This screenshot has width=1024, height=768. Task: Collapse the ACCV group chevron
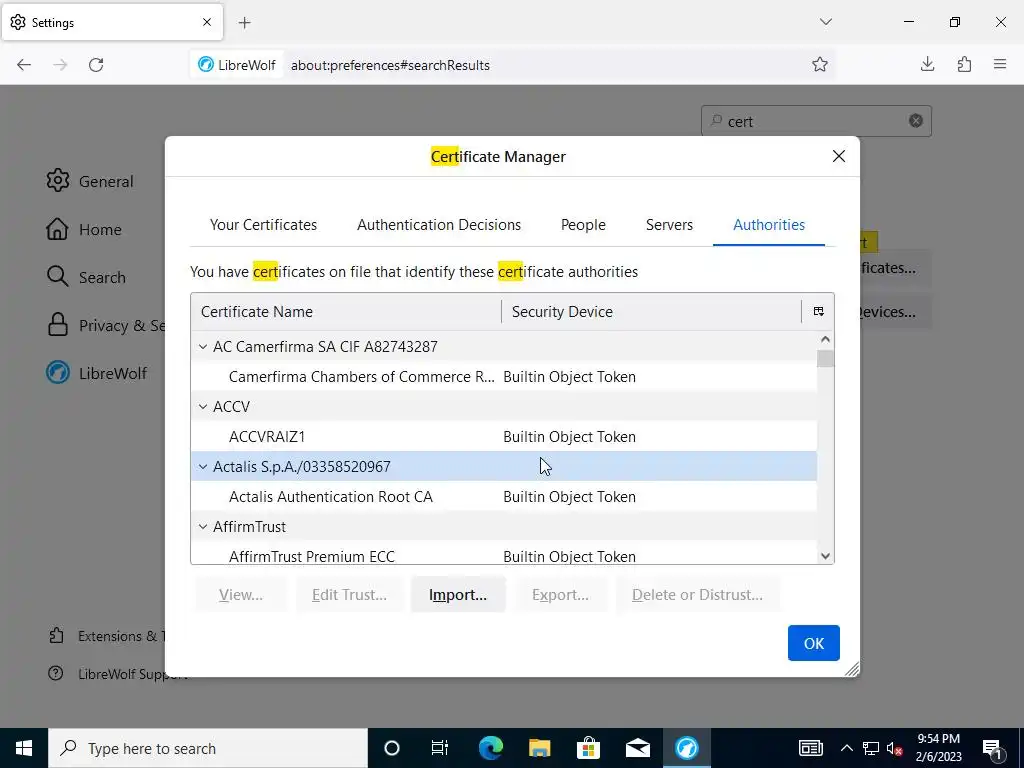(x=203, y=407)
